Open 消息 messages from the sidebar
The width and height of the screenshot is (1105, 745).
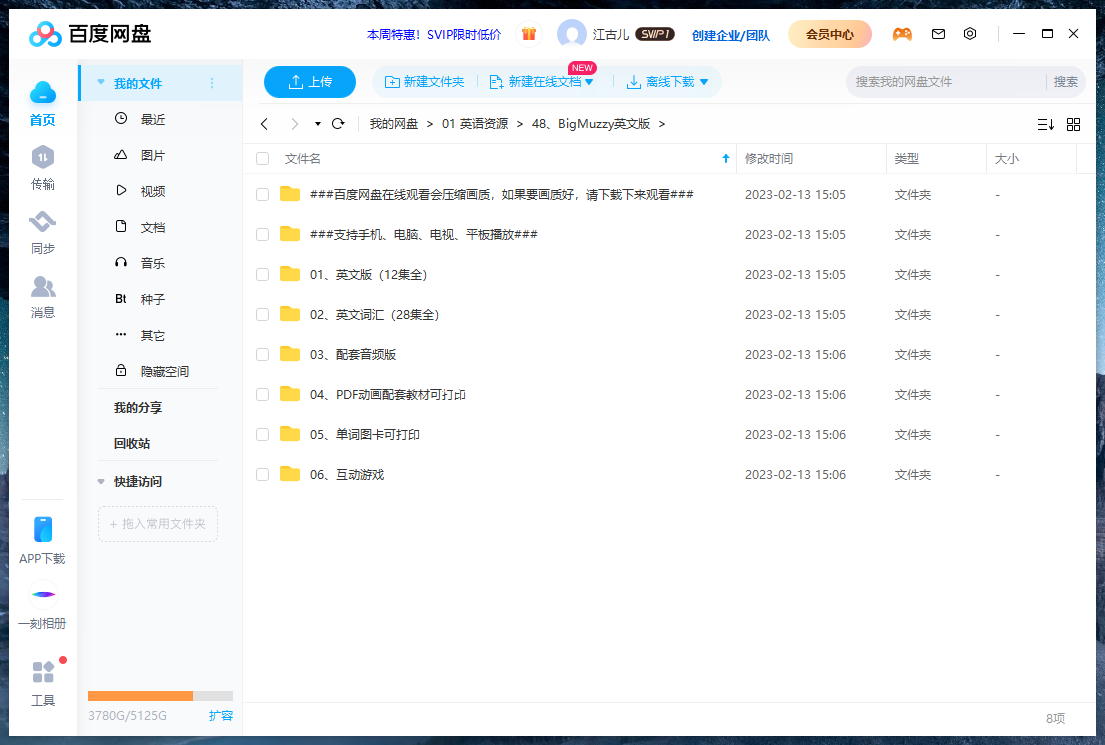click(42, 296)
